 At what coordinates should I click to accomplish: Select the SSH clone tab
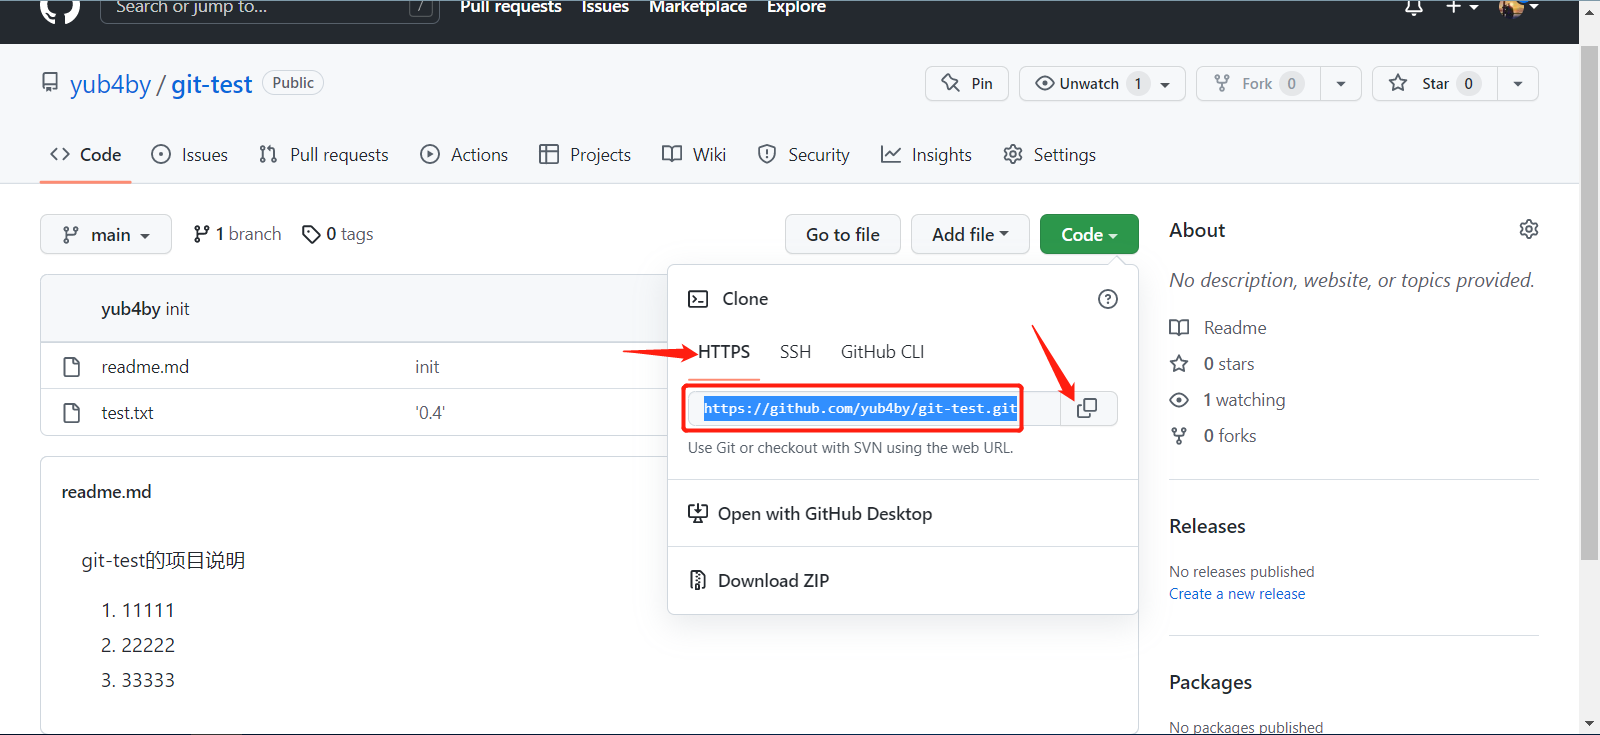795,352
